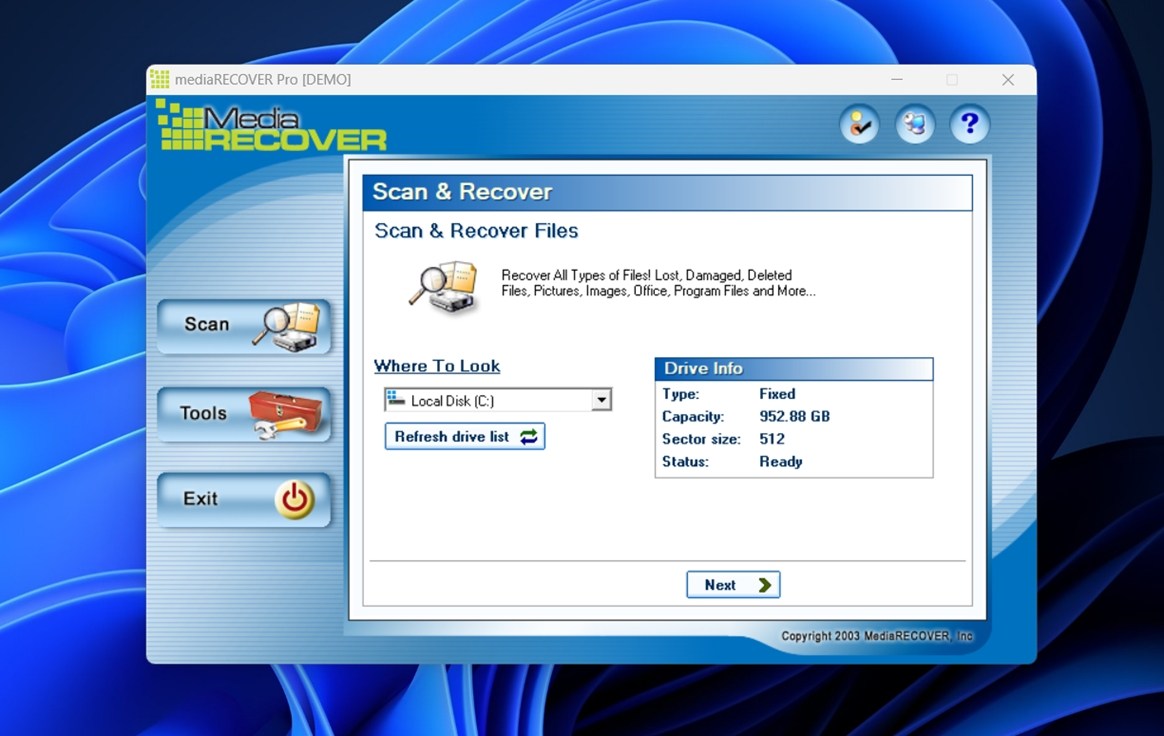Click the Where To Look underlined label
The height and width of the screenshot is (736, 1164).
point(437,366)
